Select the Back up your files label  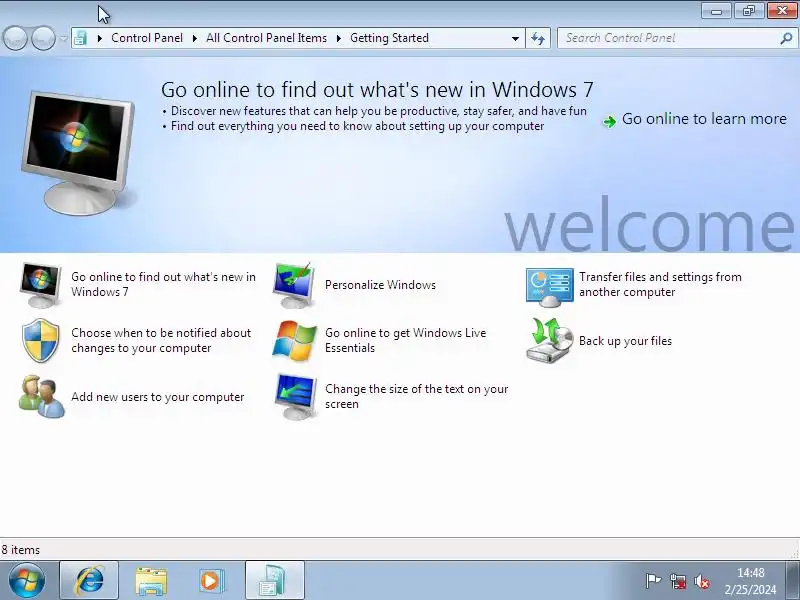(x=625, y=341)
